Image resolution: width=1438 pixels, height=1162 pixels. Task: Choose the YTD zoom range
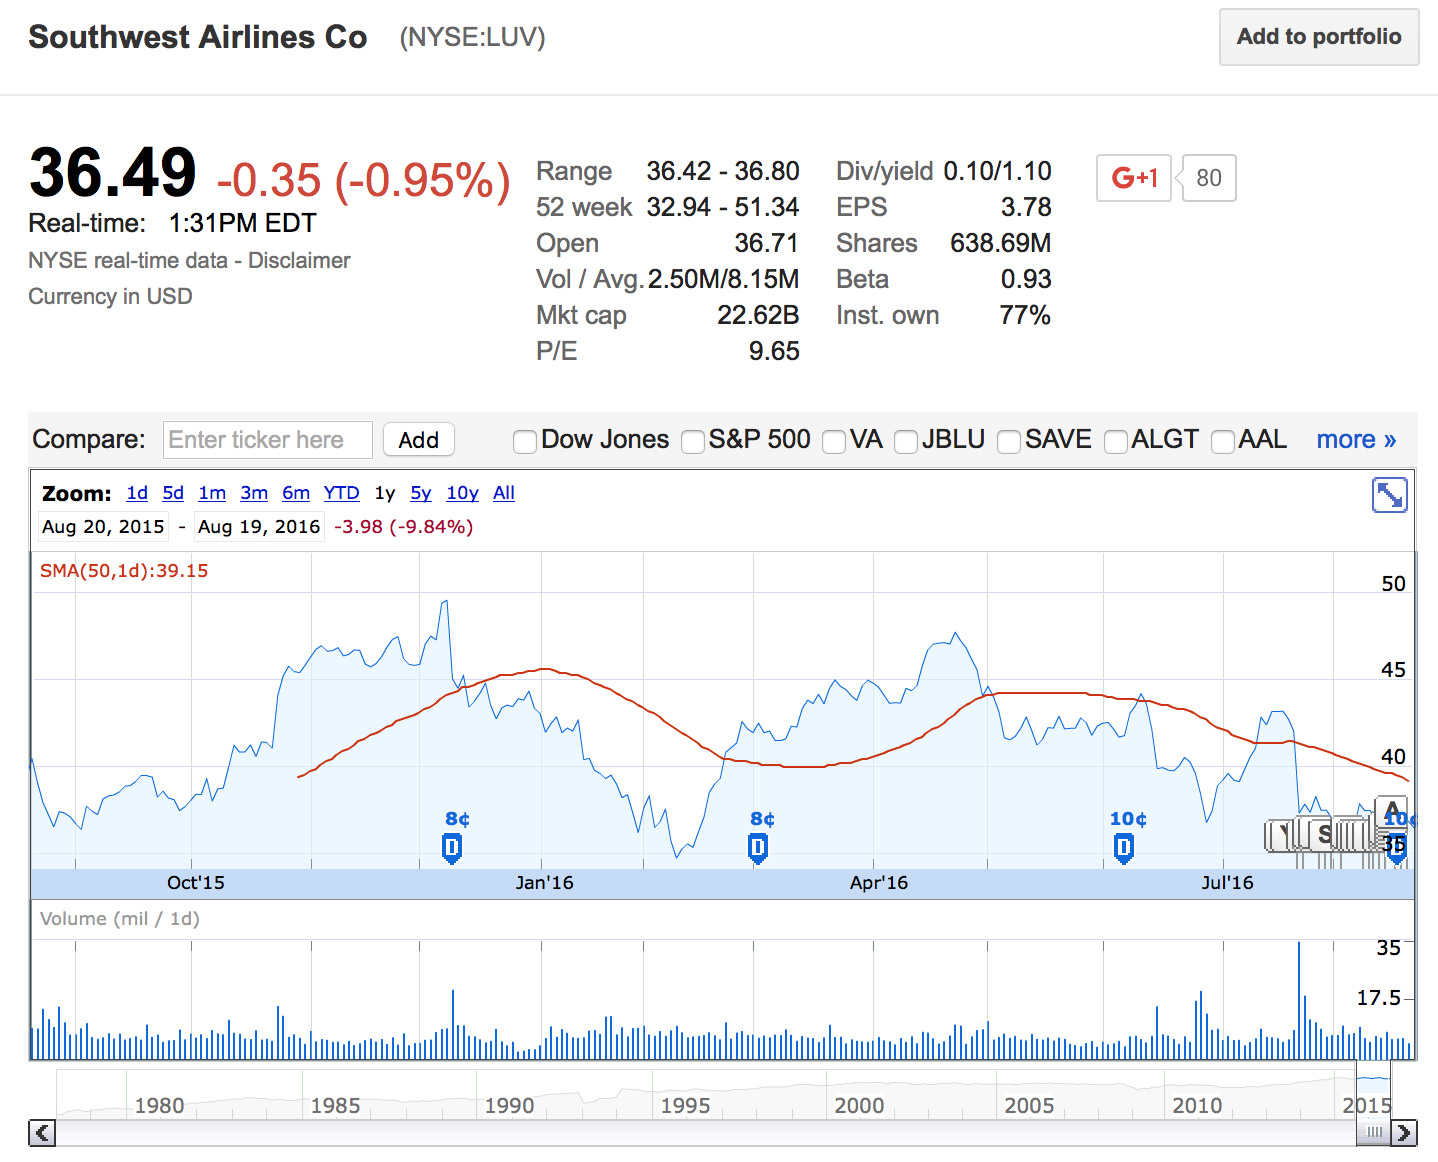pyautogui.click(x=341, y=493)
